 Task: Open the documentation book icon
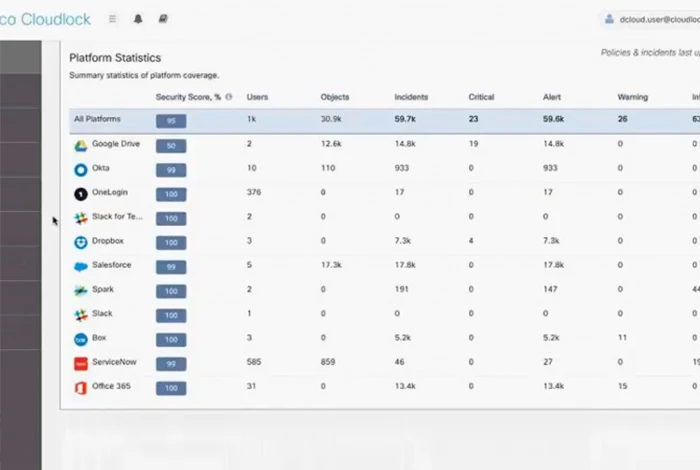(x=163, y=18)
